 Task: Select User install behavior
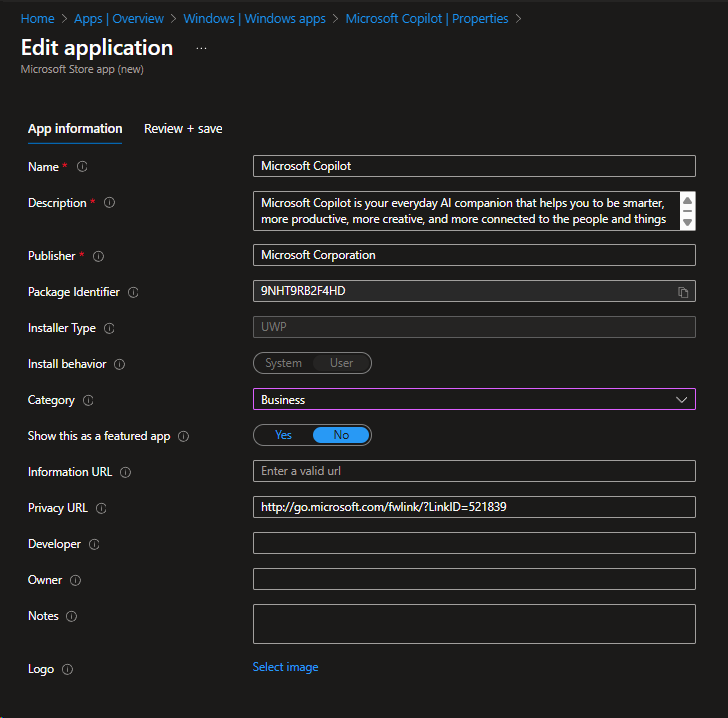click(x=341, y=363)
